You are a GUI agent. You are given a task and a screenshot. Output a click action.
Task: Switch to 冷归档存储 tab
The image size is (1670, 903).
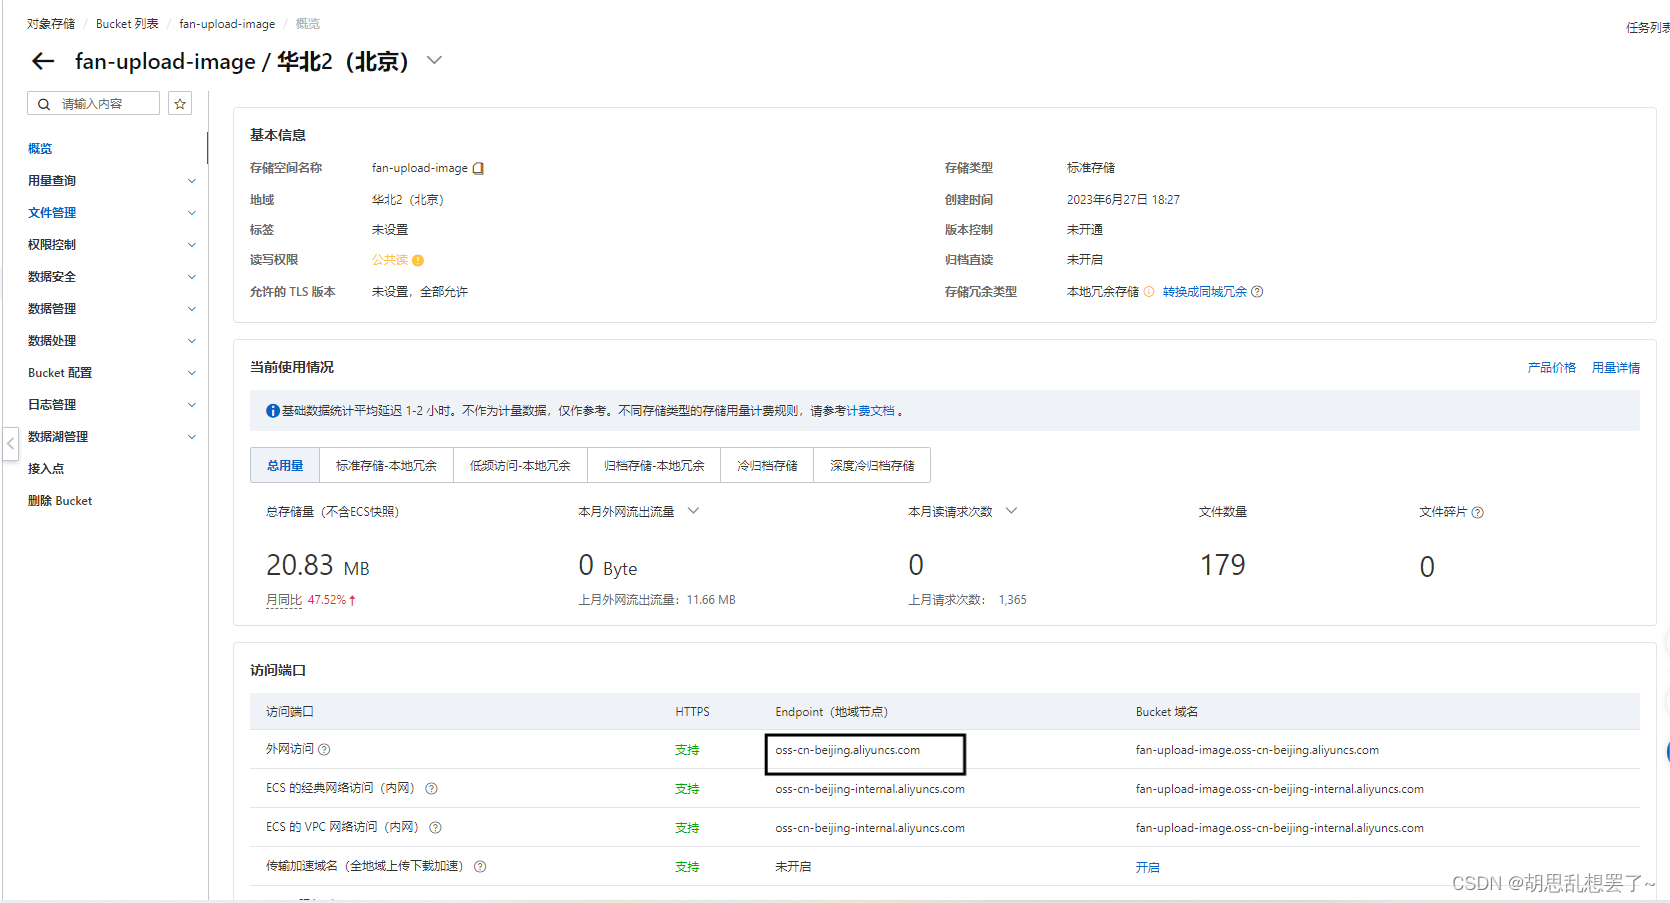[767, 465]
